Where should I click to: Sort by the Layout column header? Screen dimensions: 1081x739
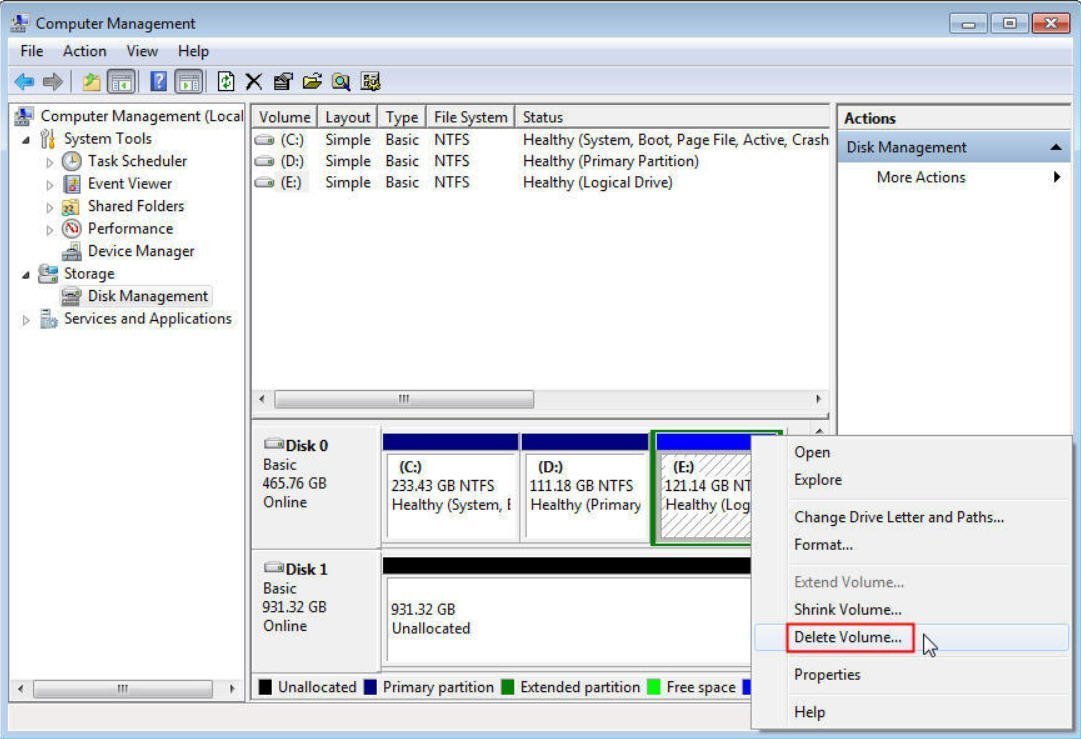coord(347,117)
